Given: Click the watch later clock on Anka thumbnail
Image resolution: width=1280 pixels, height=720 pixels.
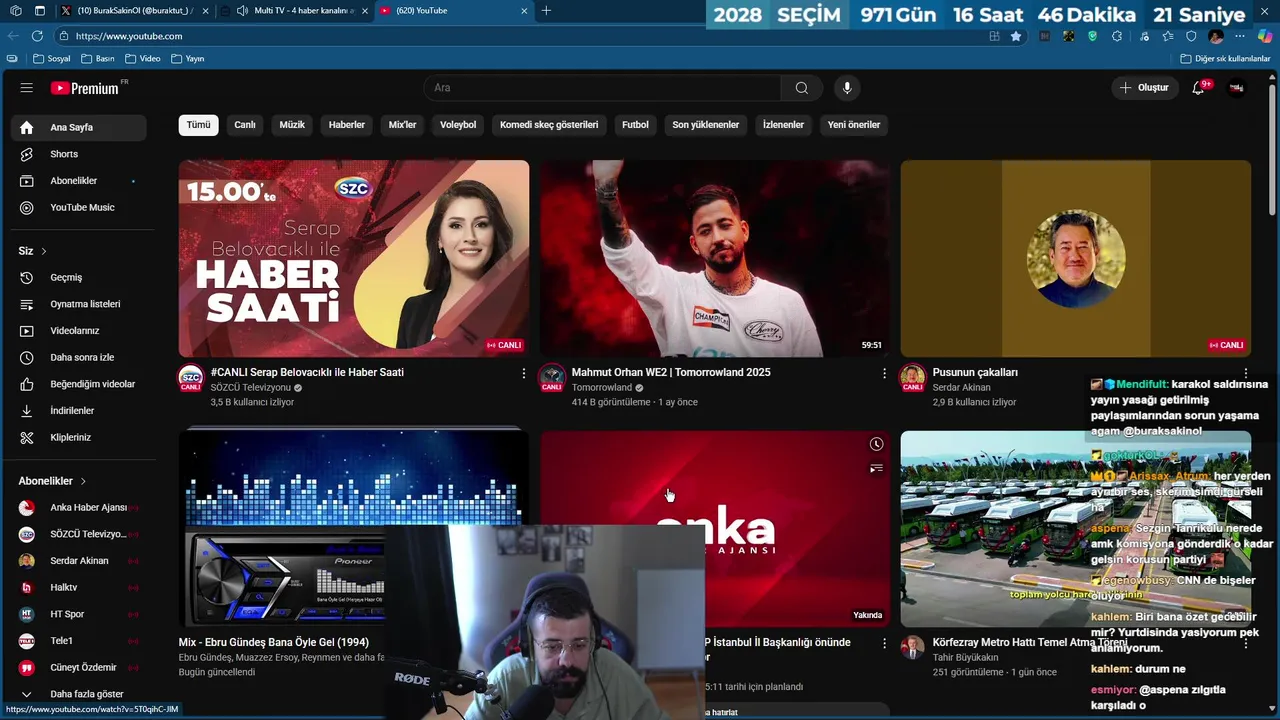Looking at the screenshot, I should click(x=876, y=444).
